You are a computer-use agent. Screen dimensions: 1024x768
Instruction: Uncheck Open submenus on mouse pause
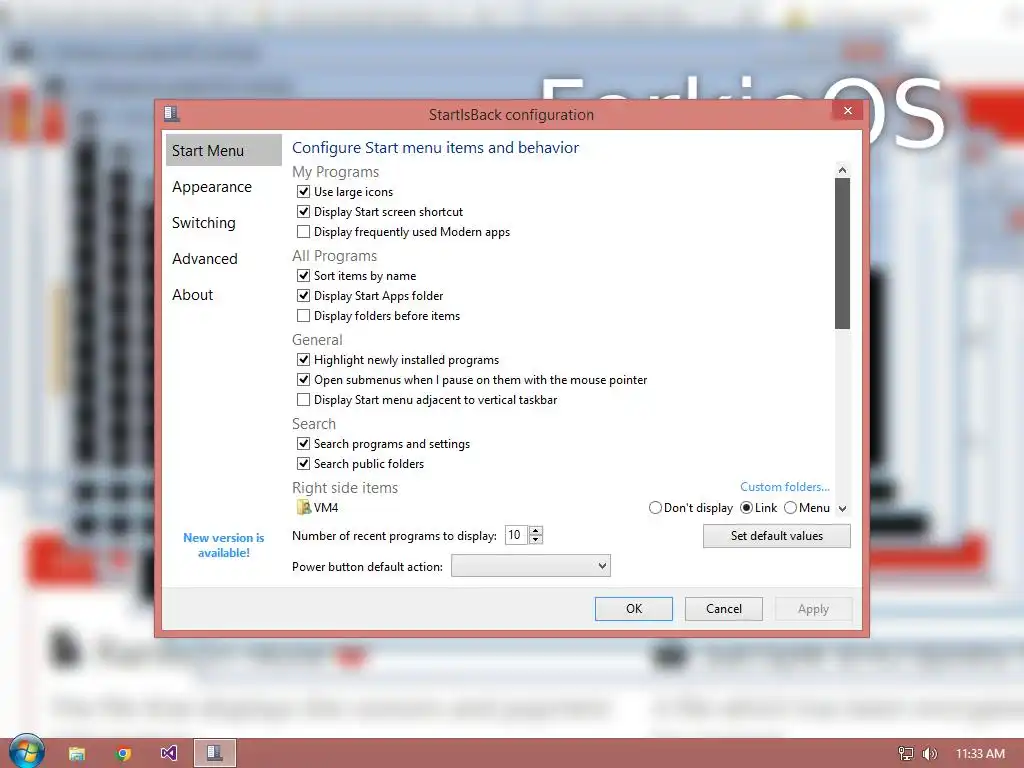point(303,380)
